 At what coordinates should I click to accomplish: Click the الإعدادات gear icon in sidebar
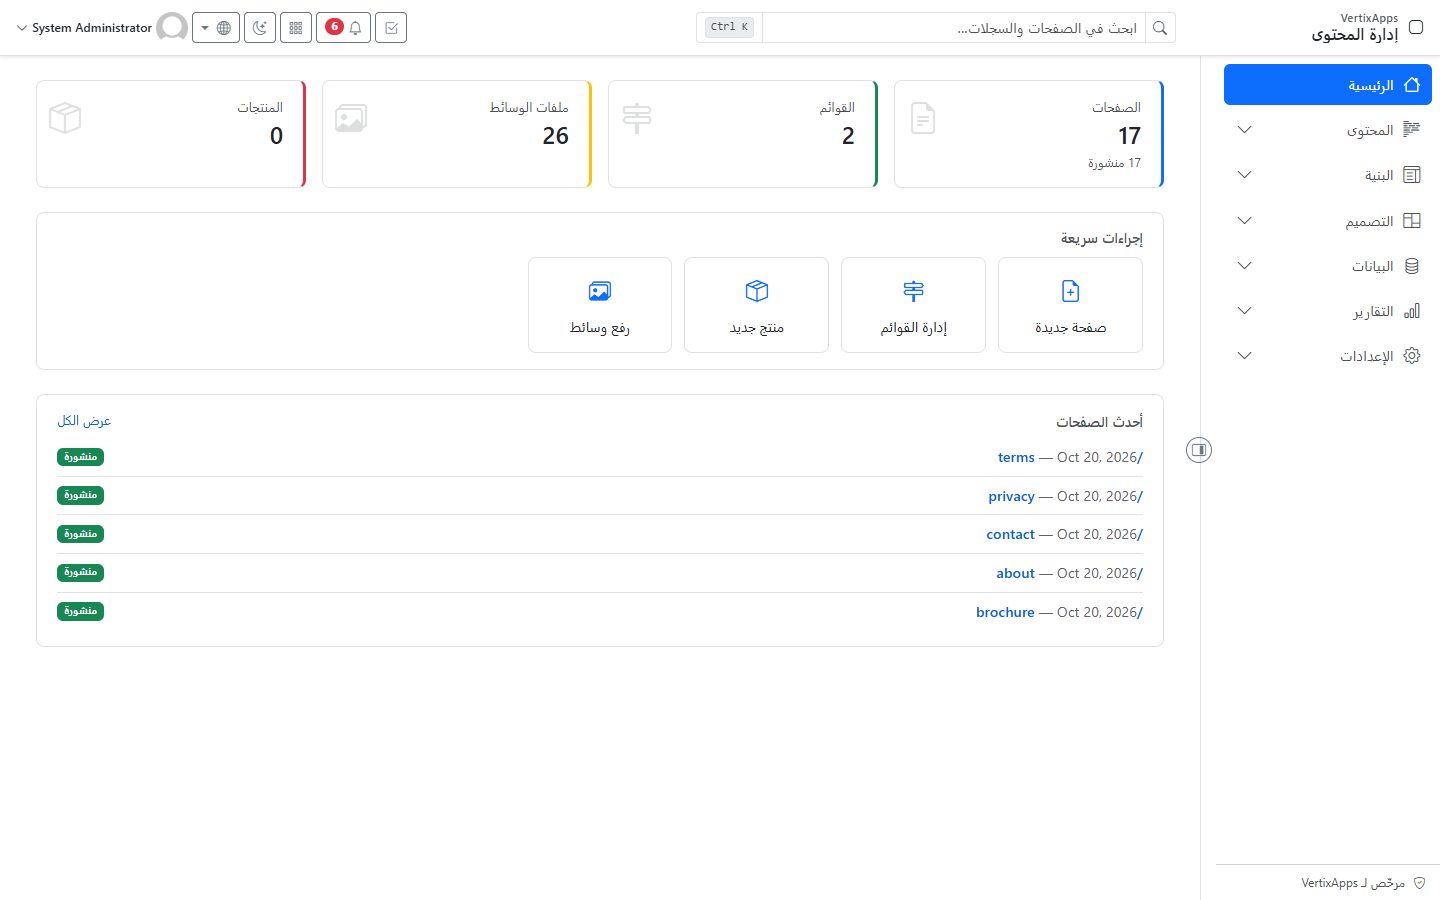click(1412, 356)
